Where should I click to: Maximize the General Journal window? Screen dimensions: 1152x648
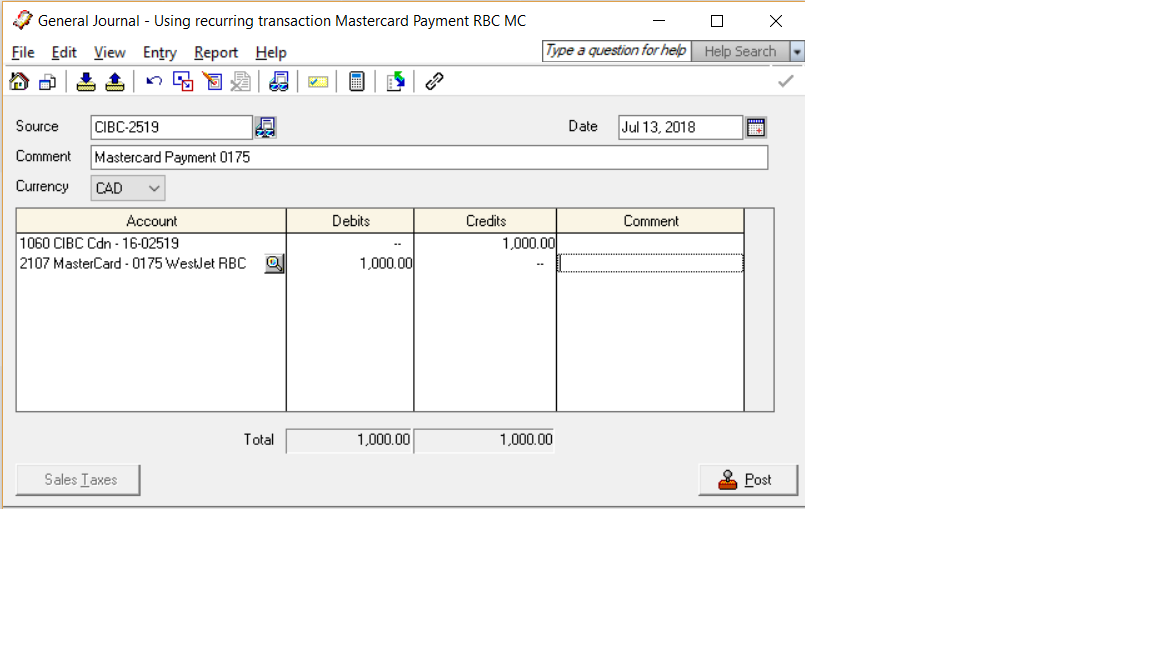click(x=717, y=21)
